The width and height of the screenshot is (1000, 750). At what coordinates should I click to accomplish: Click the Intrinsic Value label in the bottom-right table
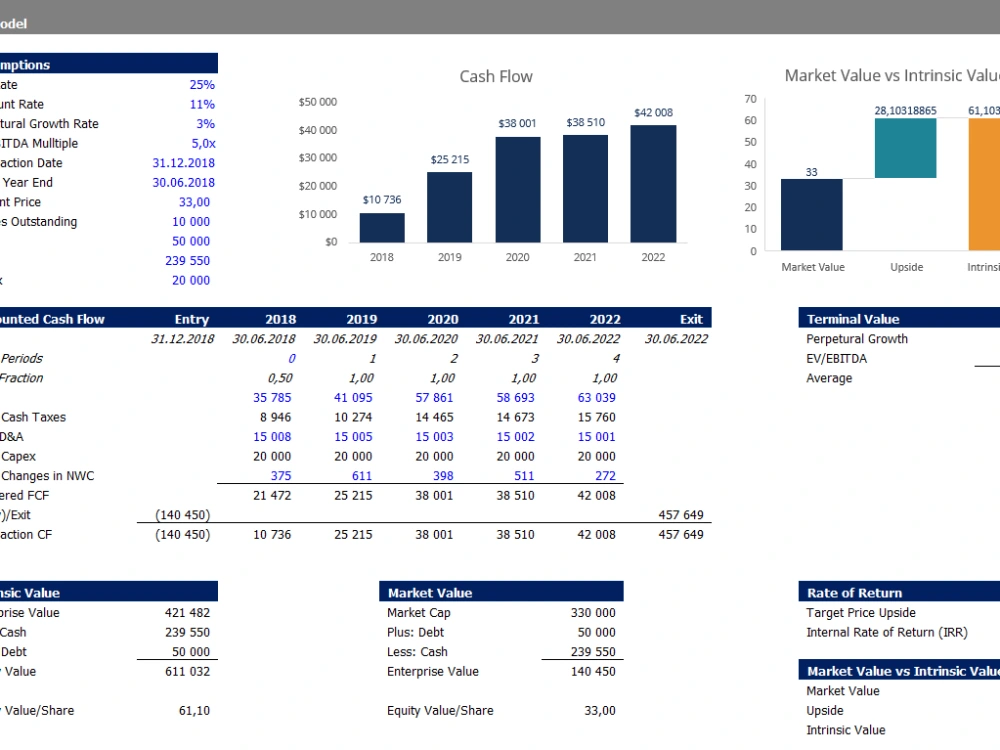(846, 730)
